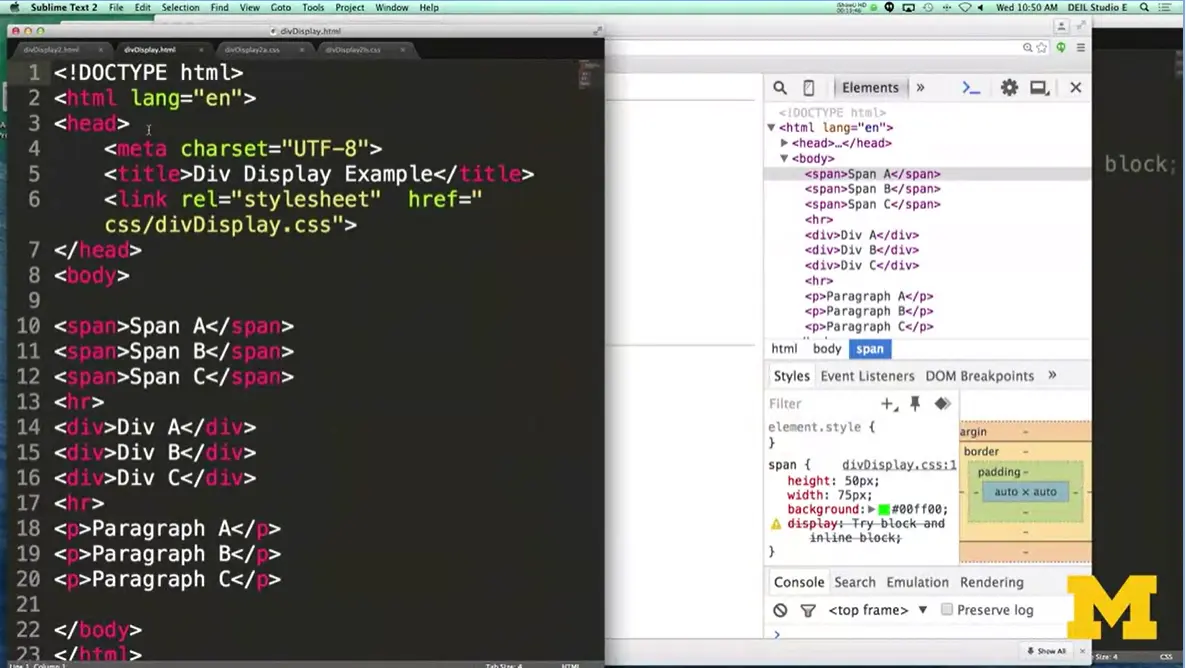1186x668 pixels.
Task: Switch to the Event Listeners tab
Action: (867, 376)
